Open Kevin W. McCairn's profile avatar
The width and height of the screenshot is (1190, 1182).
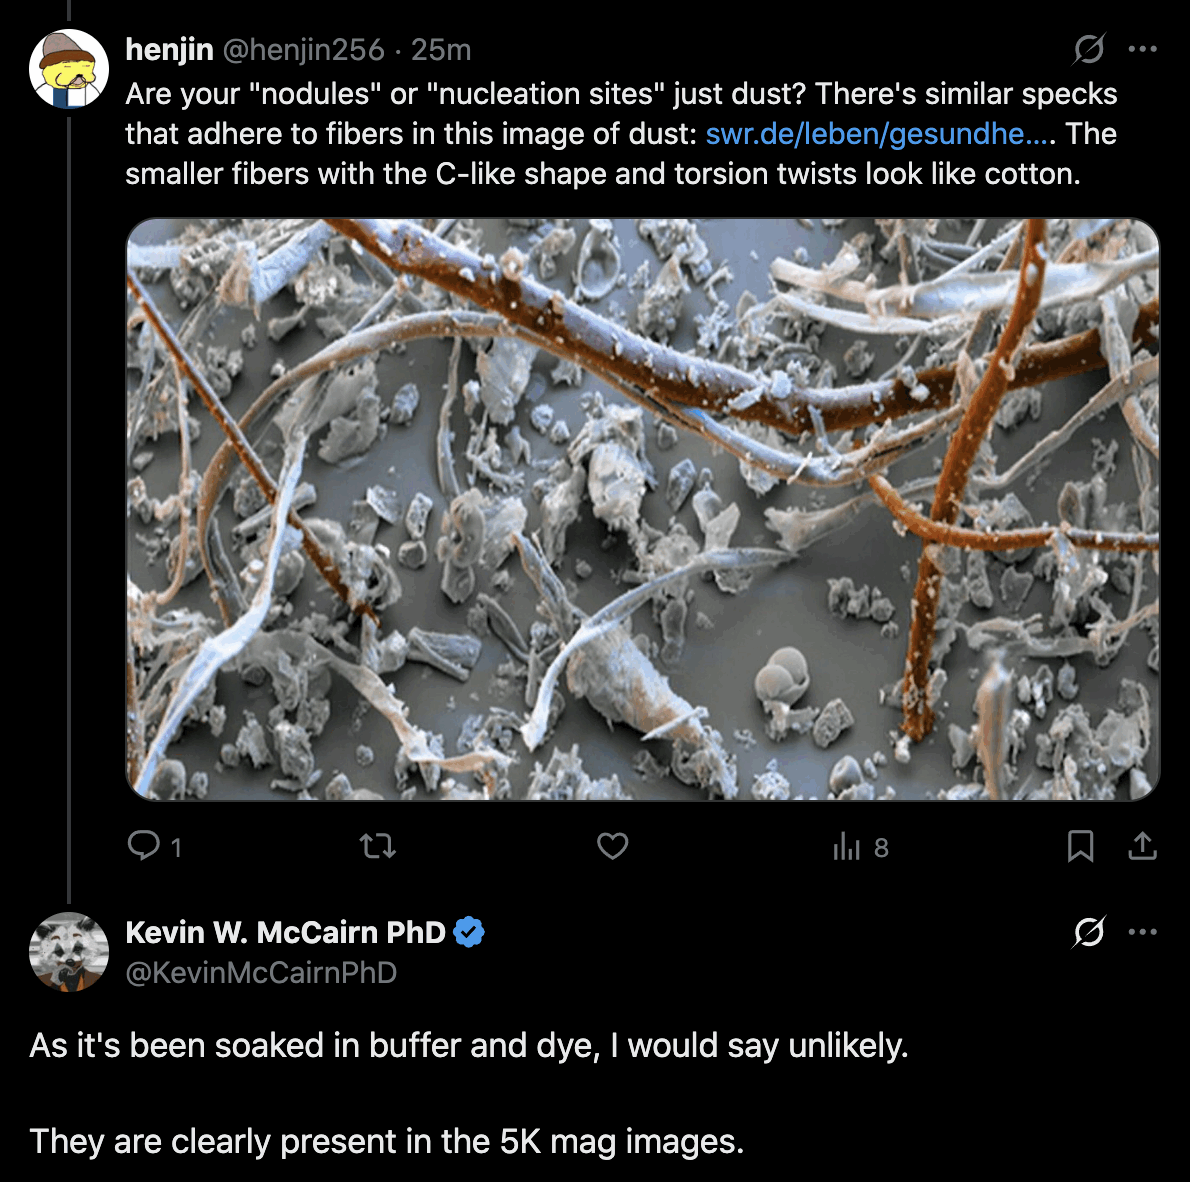(69, 951)
